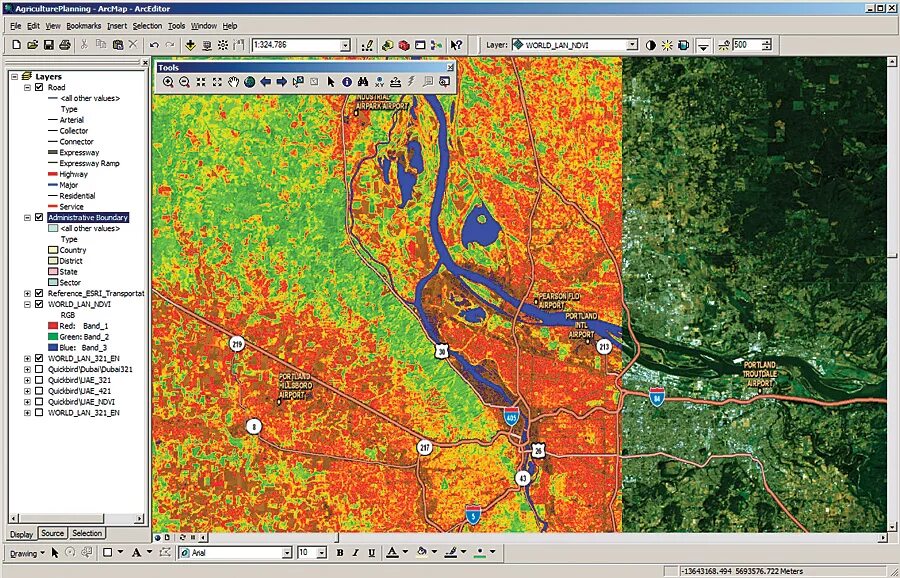This screenshot has width=900, height=578.
Task: Enable Quickbird\Dubai\Dubai321 layer
Action: [x=39, y=369]
